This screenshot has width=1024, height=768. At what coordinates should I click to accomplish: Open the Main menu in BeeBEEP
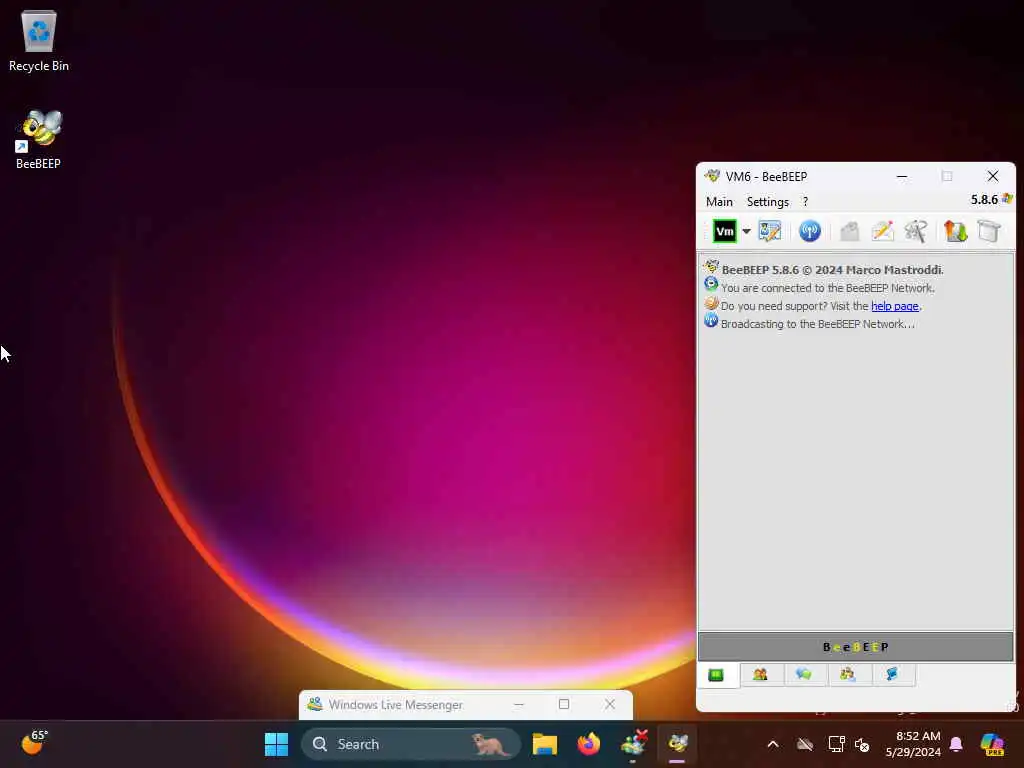tap(719, 202)
